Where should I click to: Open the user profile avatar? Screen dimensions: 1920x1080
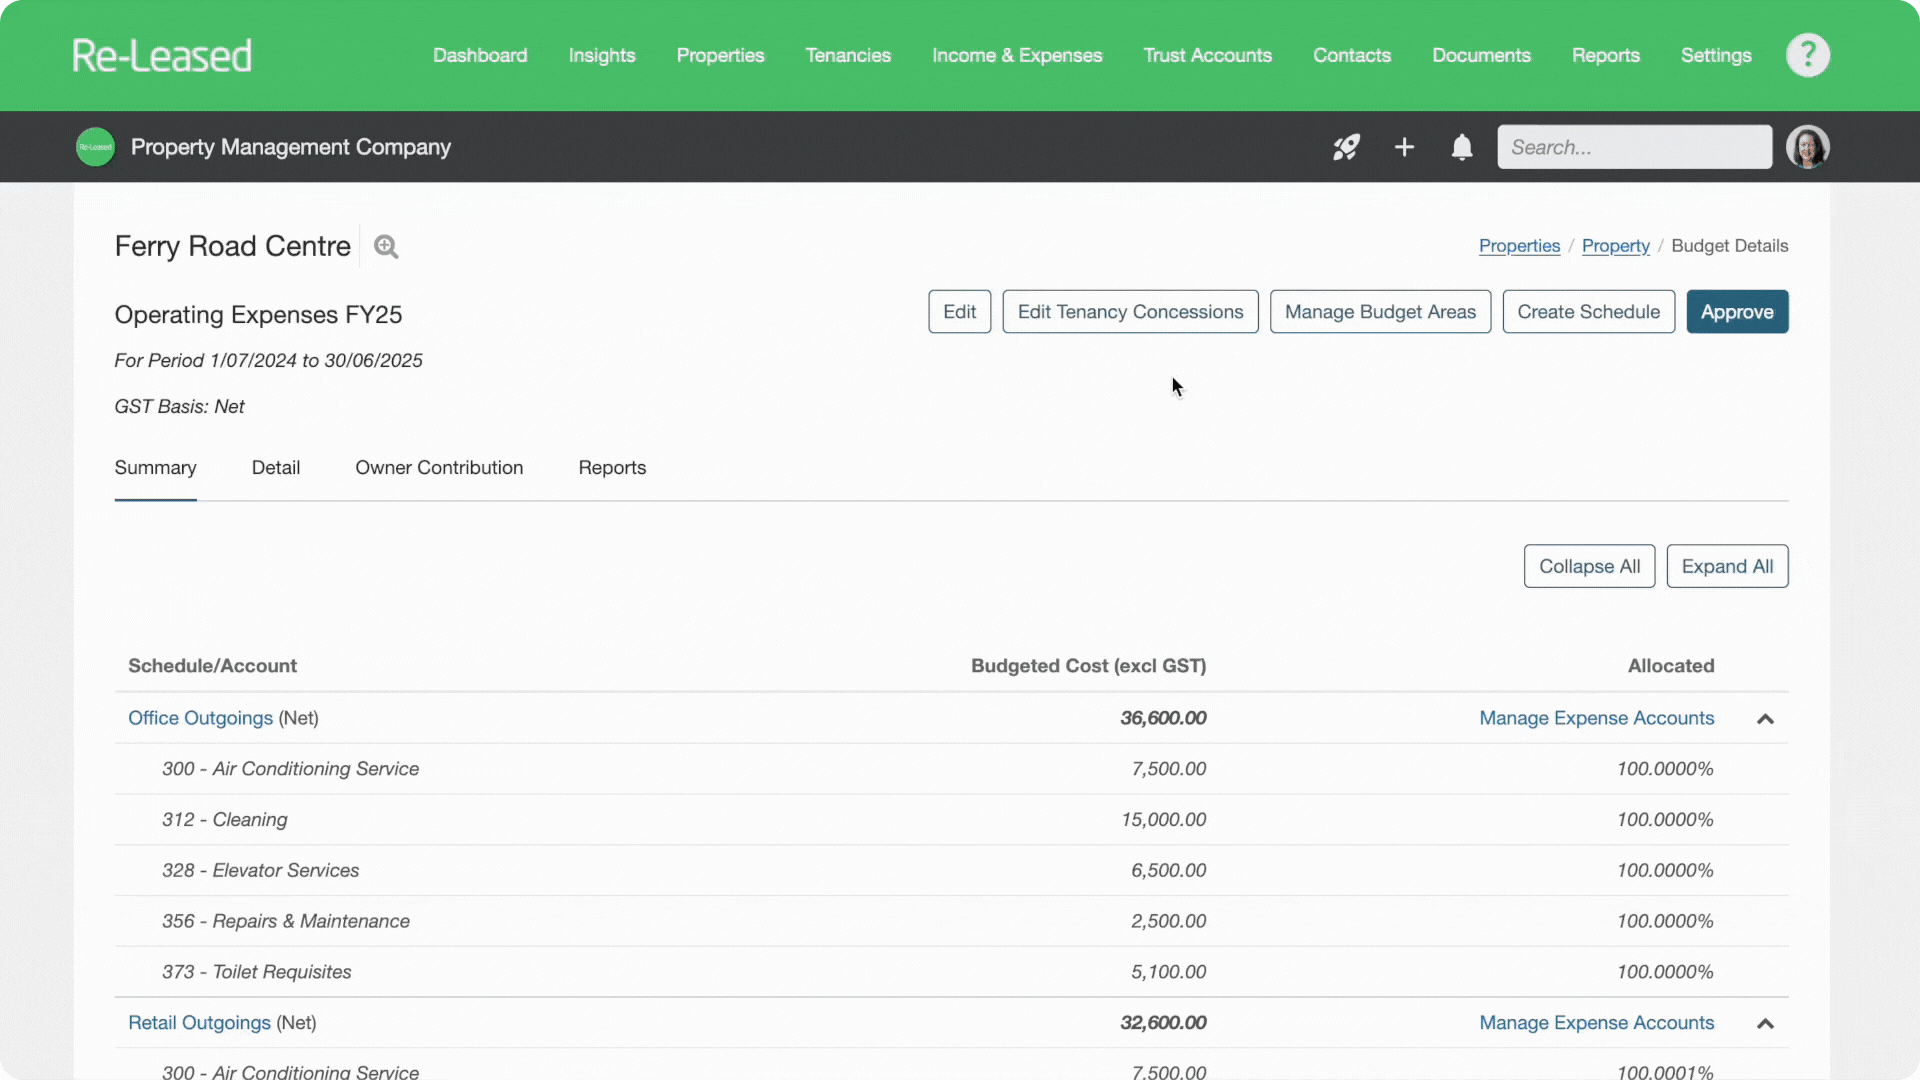[1808, 147]
